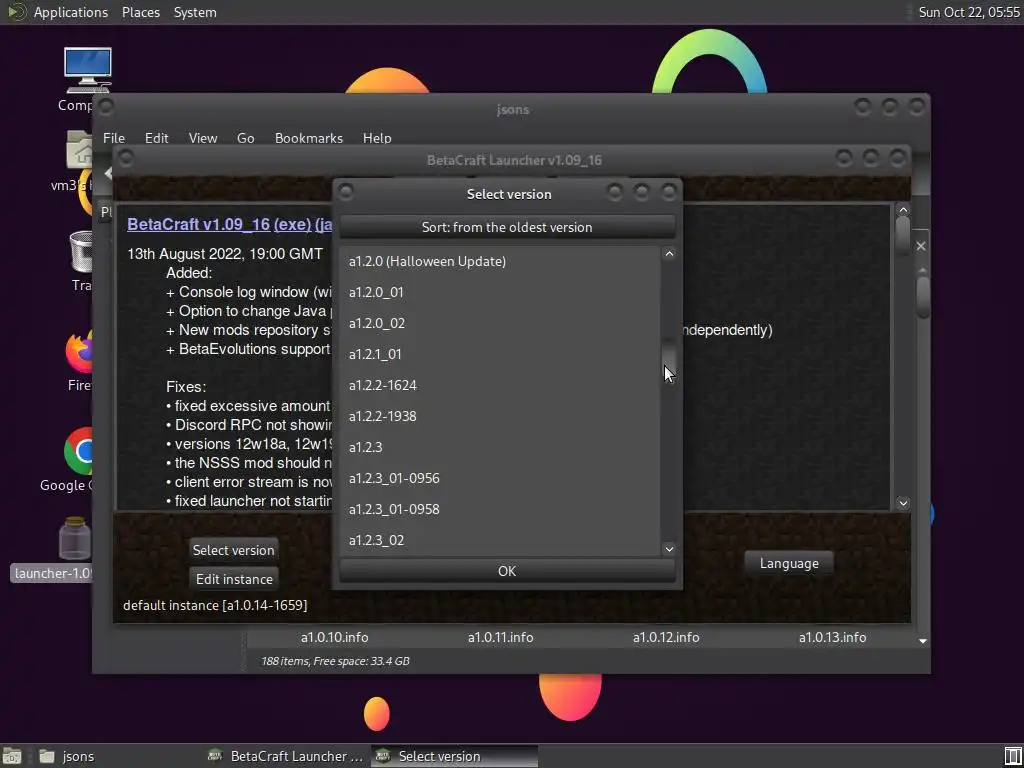
Task: Click the jsons window back arrow
Action: (108, 173)
